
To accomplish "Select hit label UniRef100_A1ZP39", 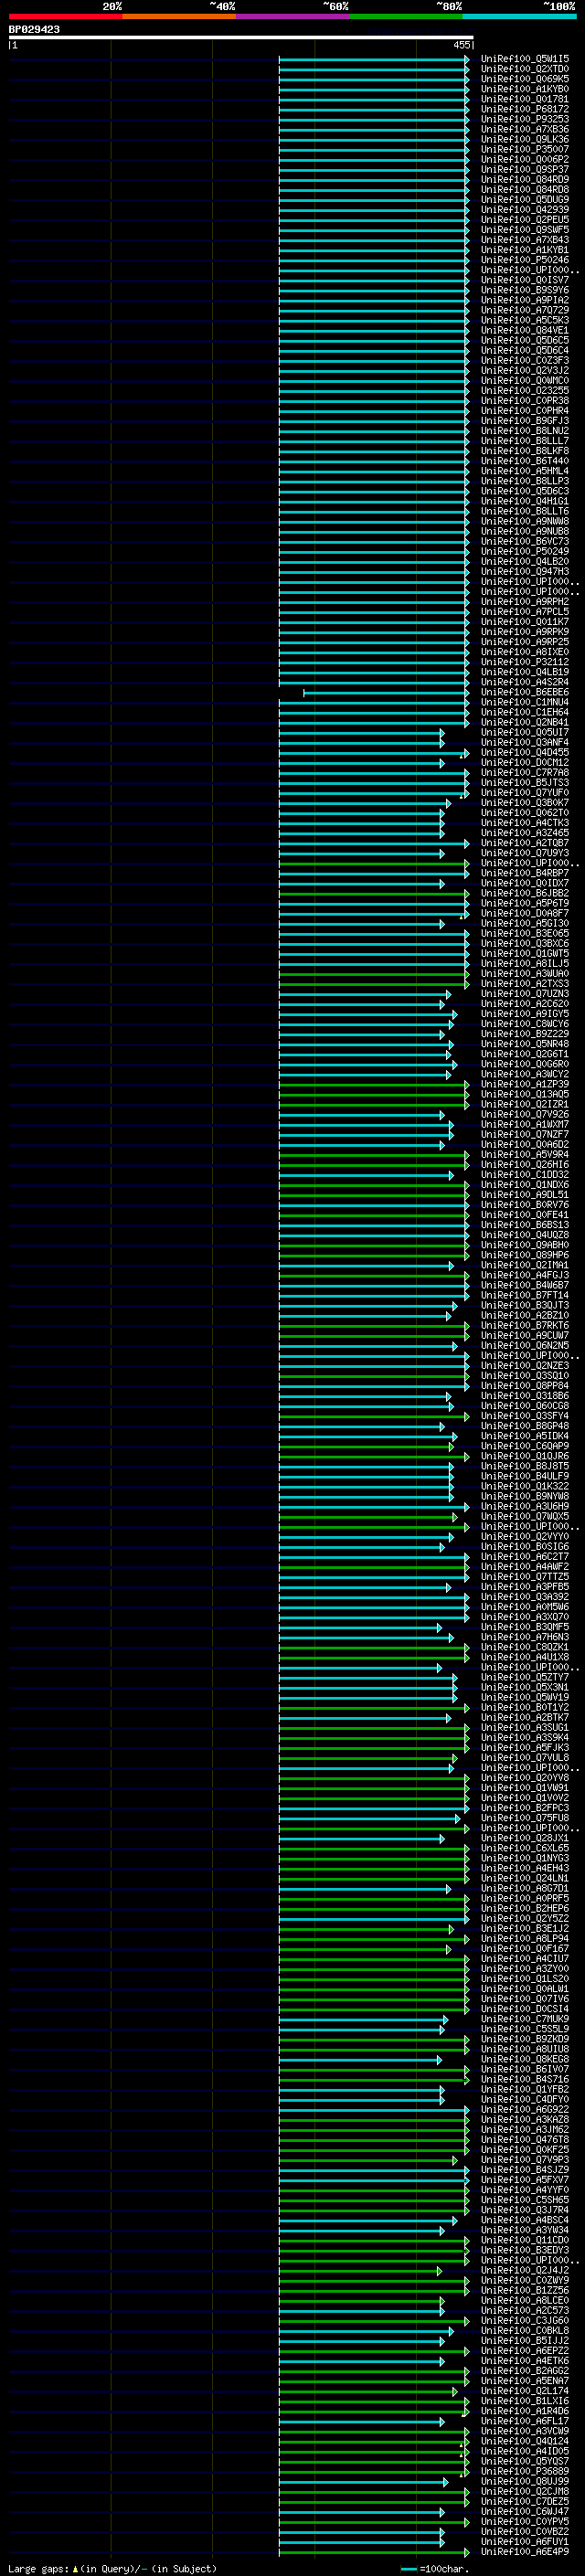I will [x=525, y=1084].
